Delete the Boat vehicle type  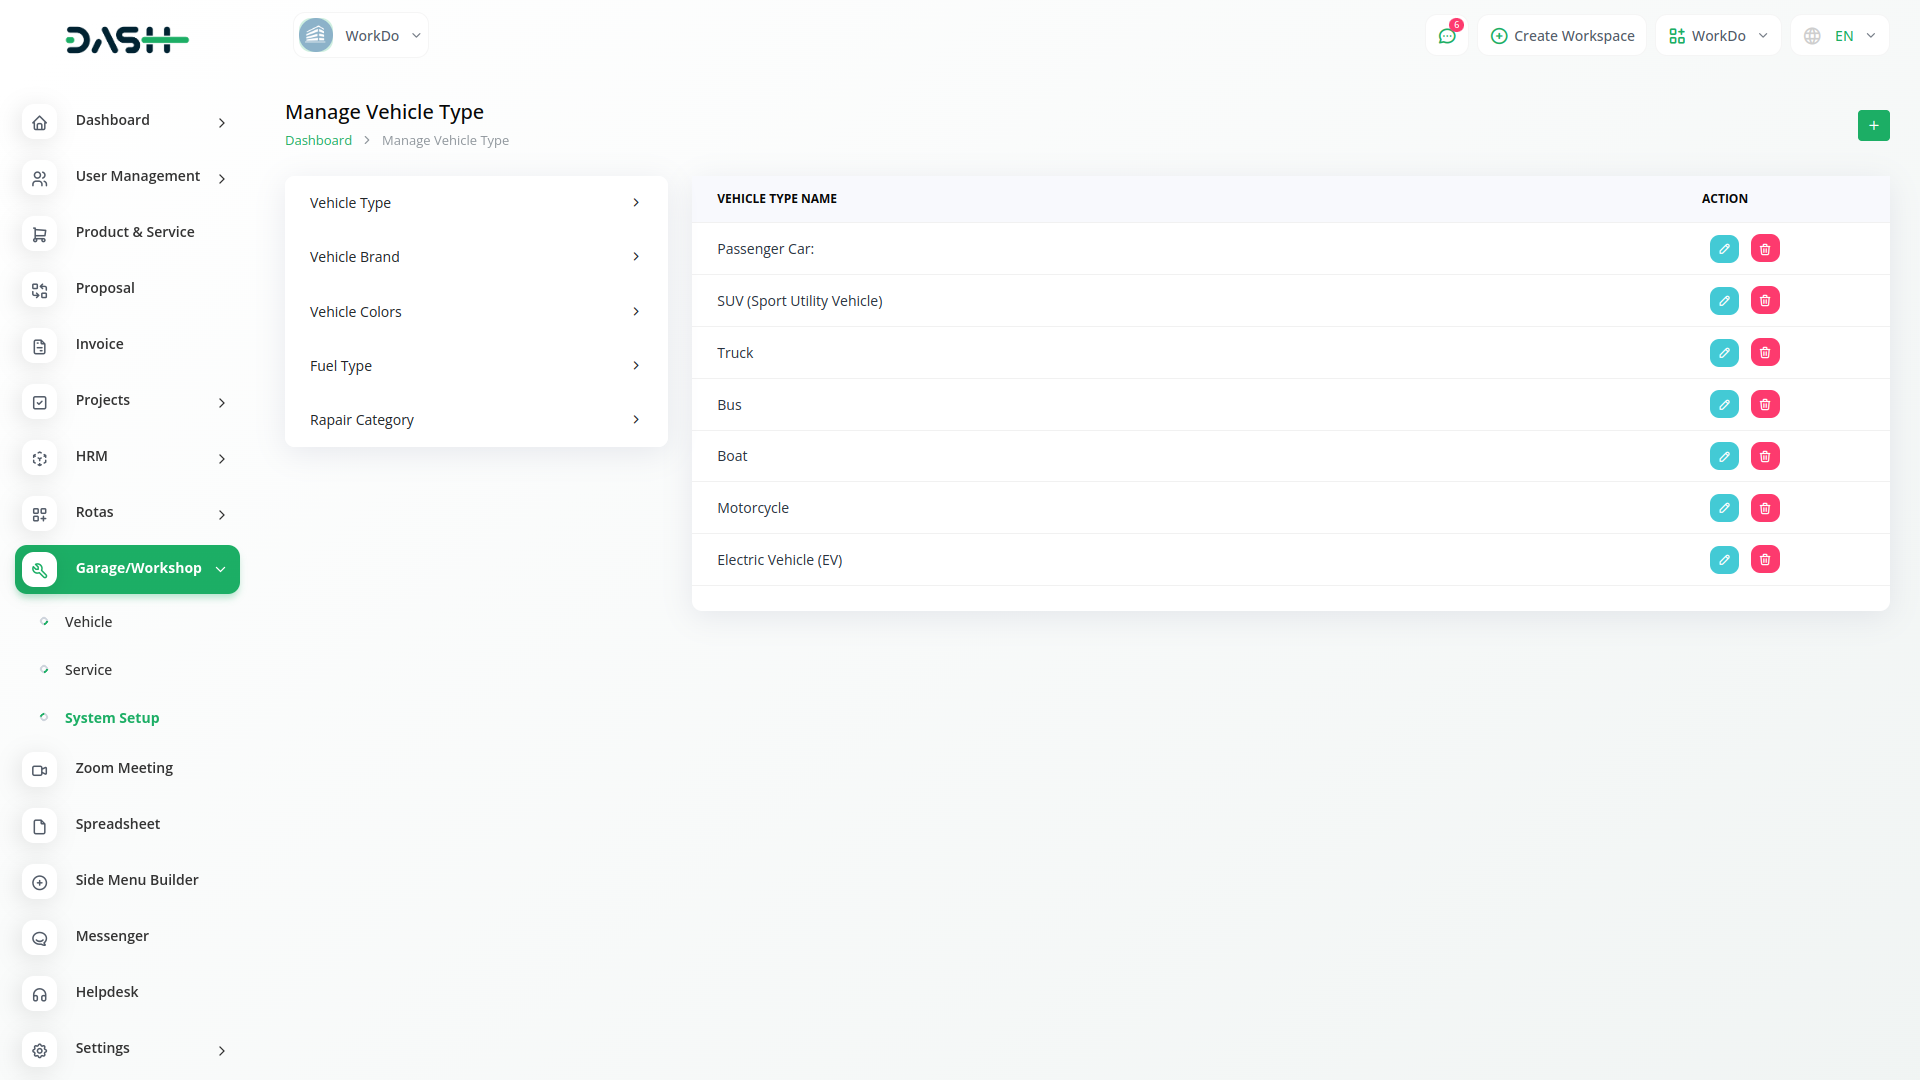pos(1765,456)
